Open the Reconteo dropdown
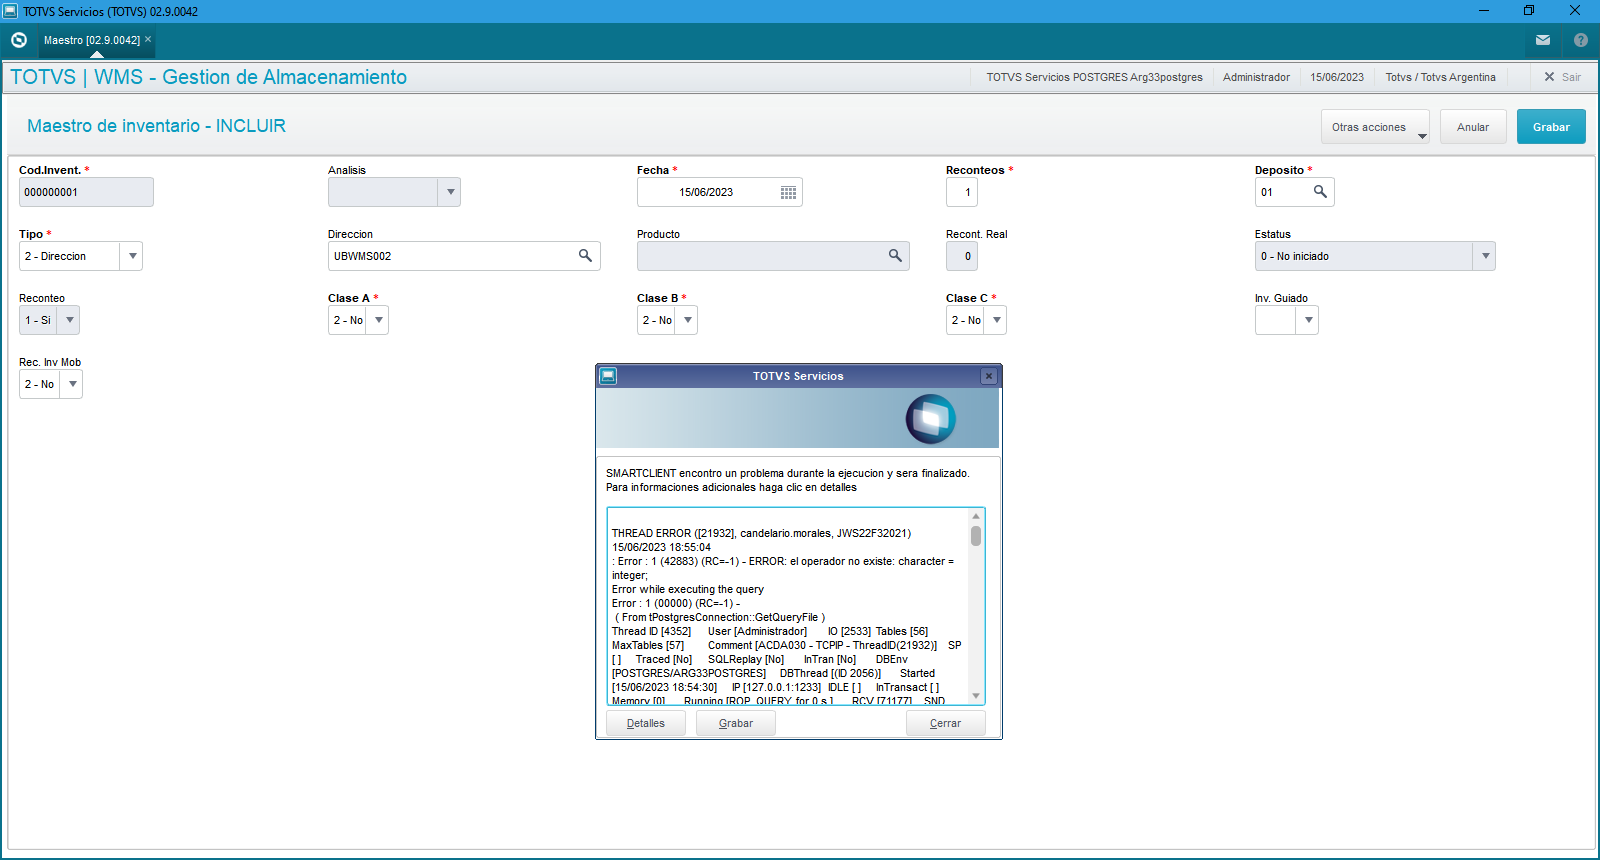This screenshot has height=860, width=1600. pyautogui.click(x=69, y=320)
